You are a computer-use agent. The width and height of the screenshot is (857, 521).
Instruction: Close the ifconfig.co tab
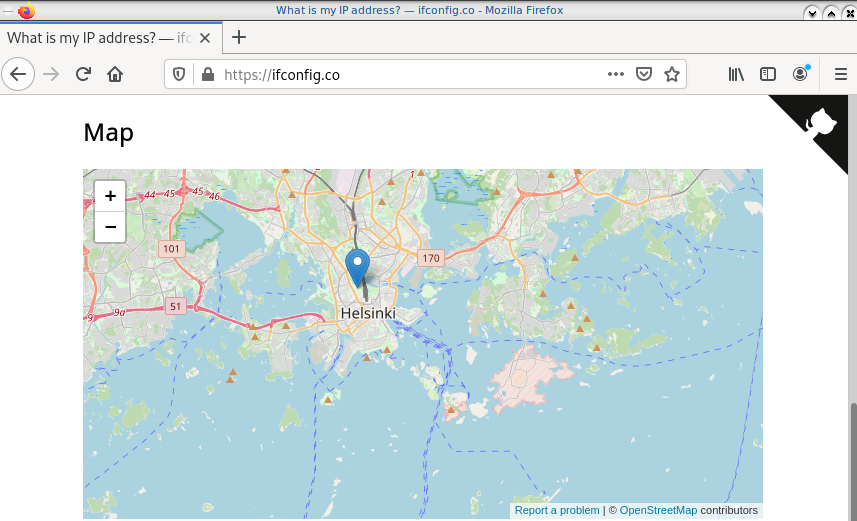205,38
